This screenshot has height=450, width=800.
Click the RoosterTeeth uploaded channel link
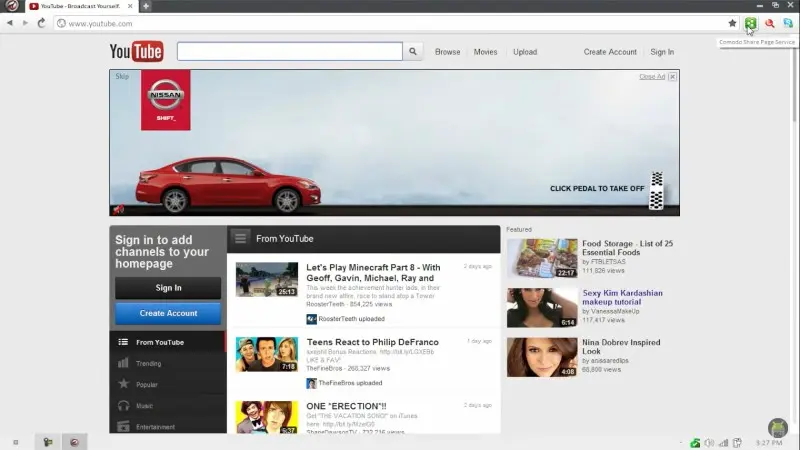point(352,319)
